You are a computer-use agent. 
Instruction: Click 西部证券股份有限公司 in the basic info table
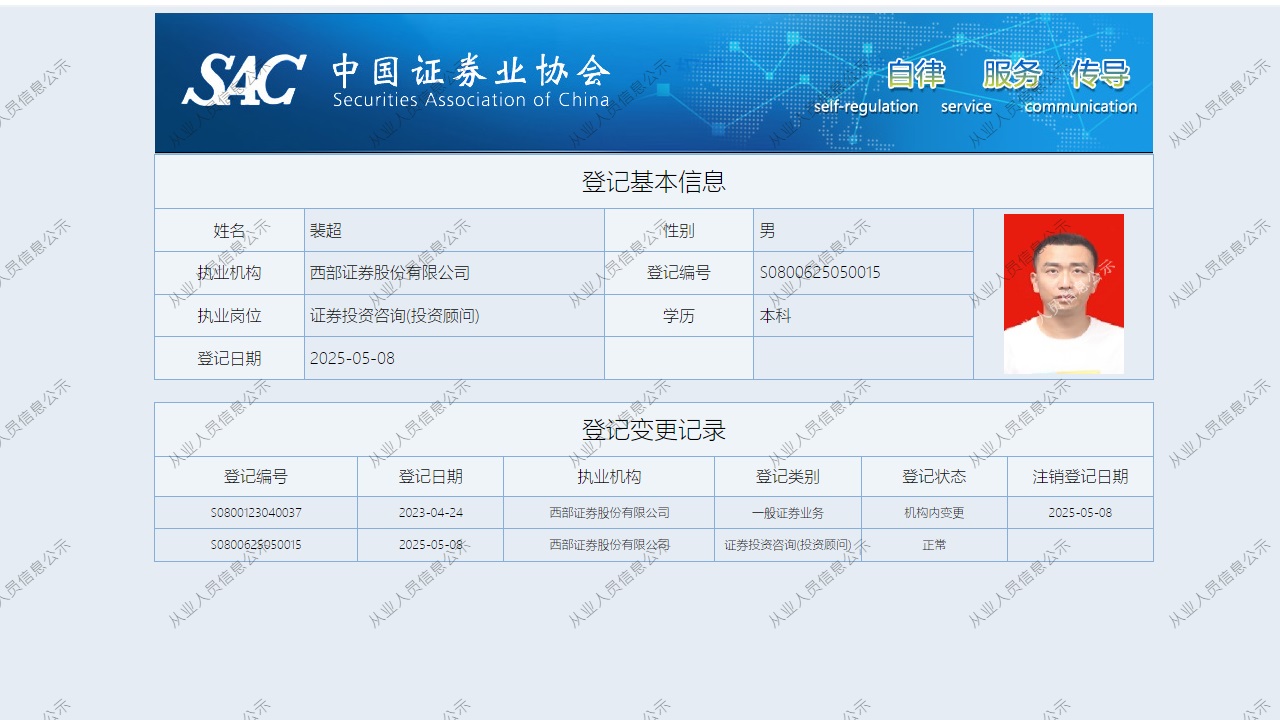(x=390, y=273)
